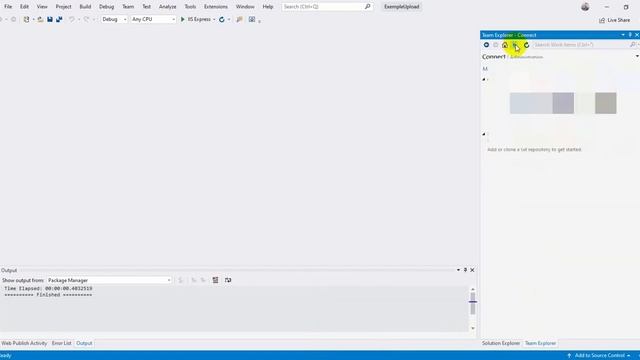The height and width of the screenshot is (360, 640).
Task: Click the Output scrollbar down arrow
Action: click(x=473, y=328)
